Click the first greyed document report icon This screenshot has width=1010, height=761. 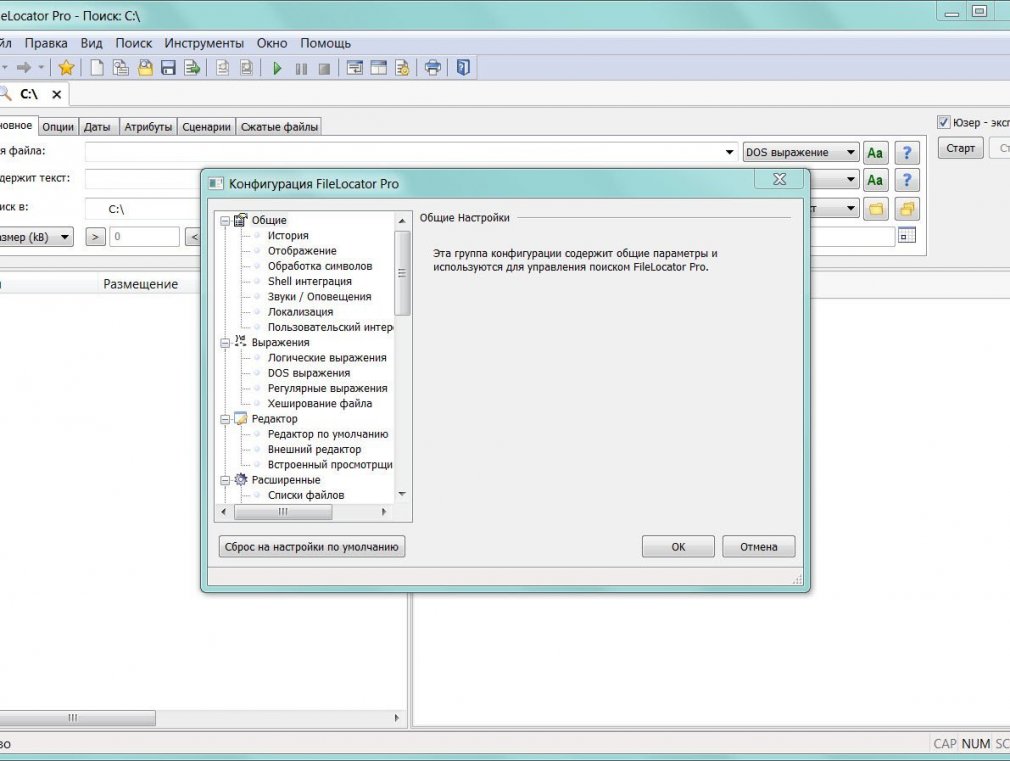222,68
